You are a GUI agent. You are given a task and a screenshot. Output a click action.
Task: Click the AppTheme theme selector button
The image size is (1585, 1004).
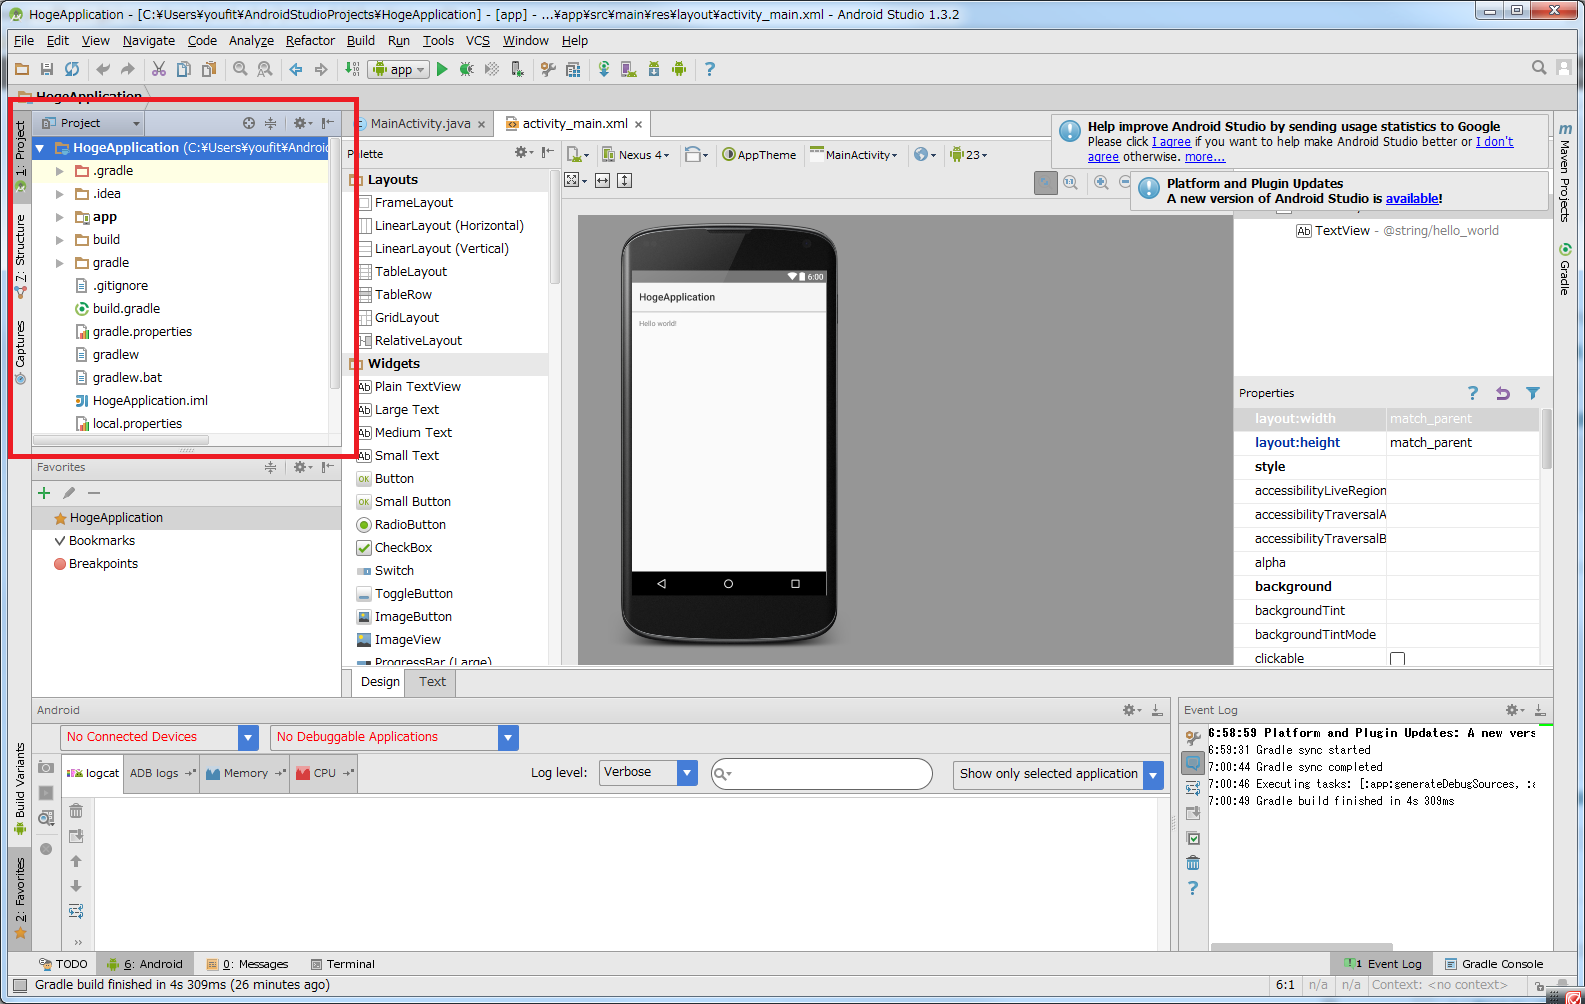point(759,155)
